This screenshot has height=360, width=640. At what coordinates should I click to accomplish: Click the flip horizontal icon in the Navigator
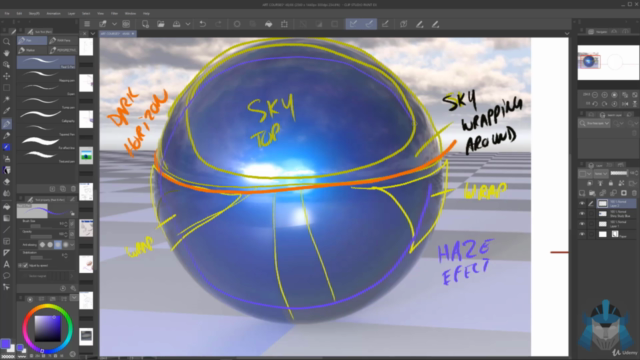(x=624, y=104)
